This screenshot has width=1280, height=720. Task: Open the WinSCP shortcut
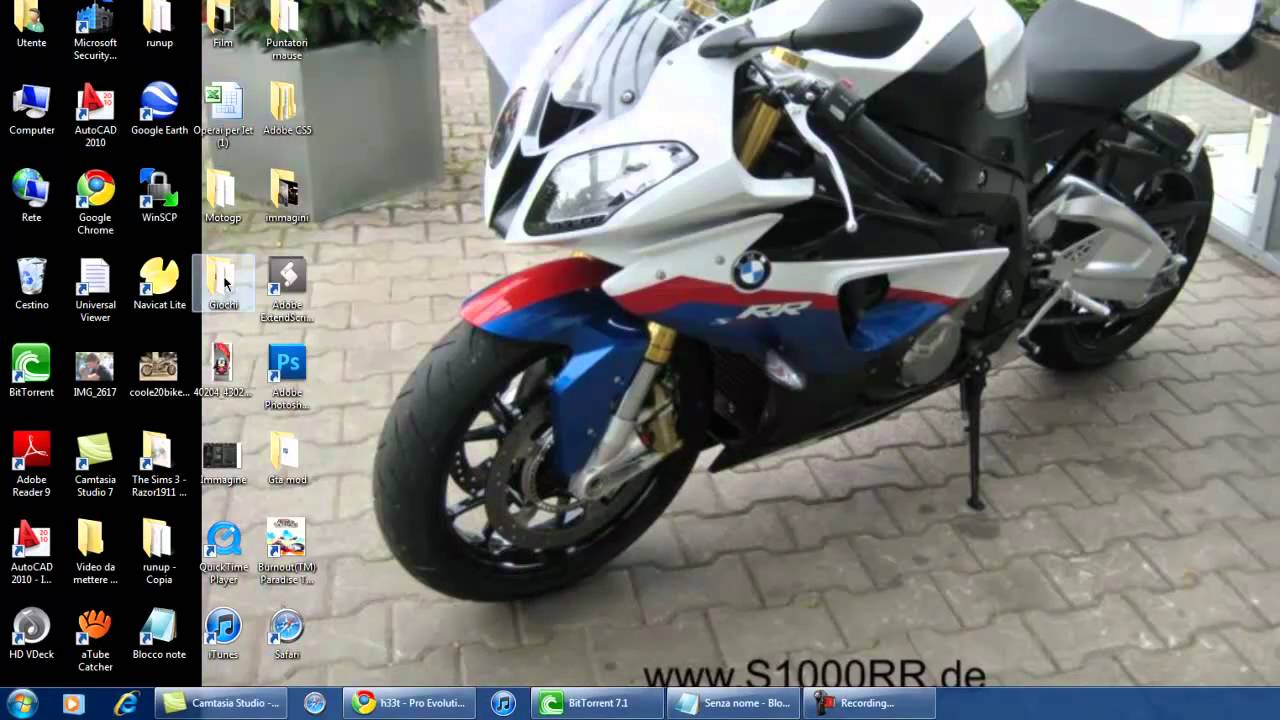[159, 190]
